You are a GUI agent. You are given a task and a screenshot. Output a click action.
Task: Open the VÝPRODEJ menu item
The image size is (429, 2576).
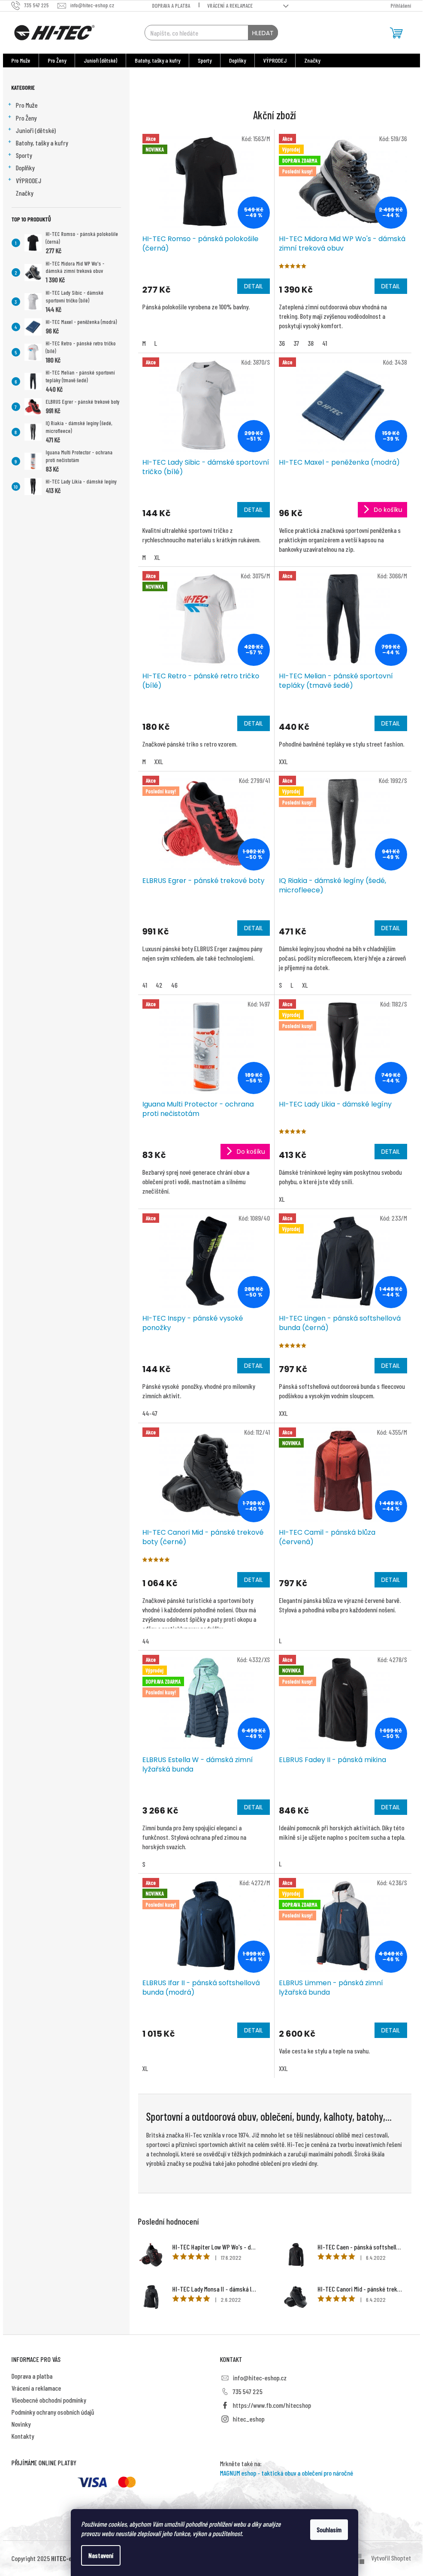pyautogui.click(x=275, y=61)
